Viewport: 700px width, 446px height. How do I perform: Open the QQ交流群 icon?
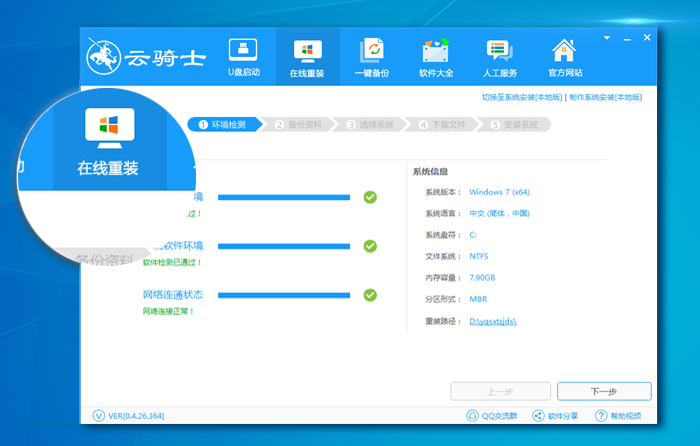(x=472, y=416)
